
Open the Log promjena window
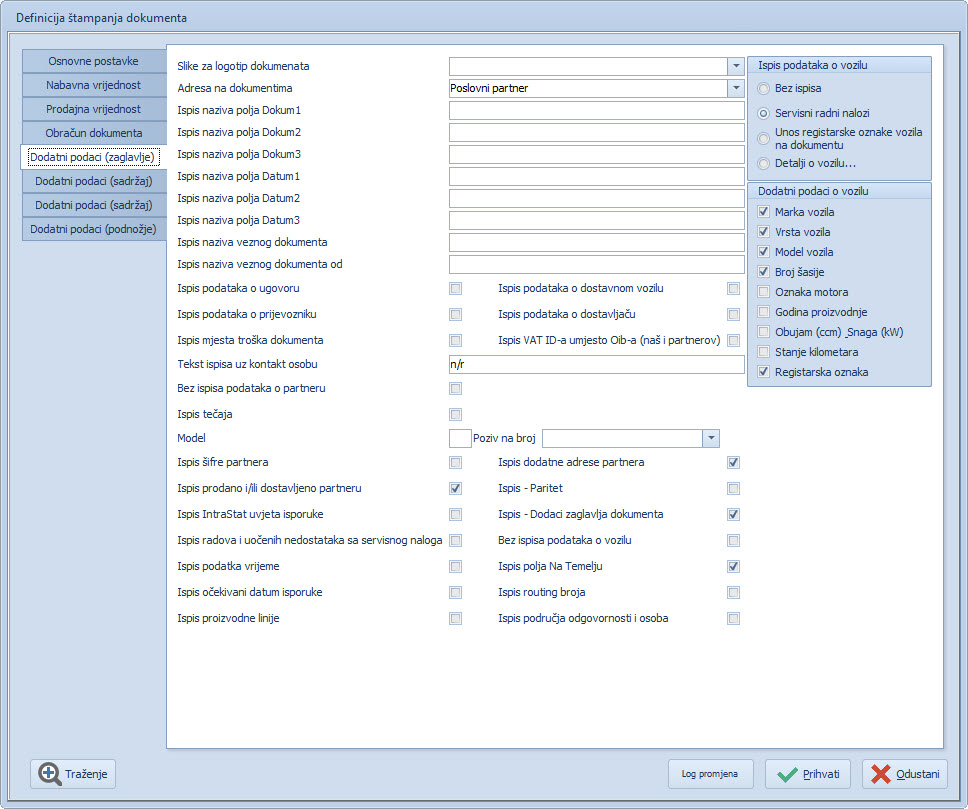(710, 774)
